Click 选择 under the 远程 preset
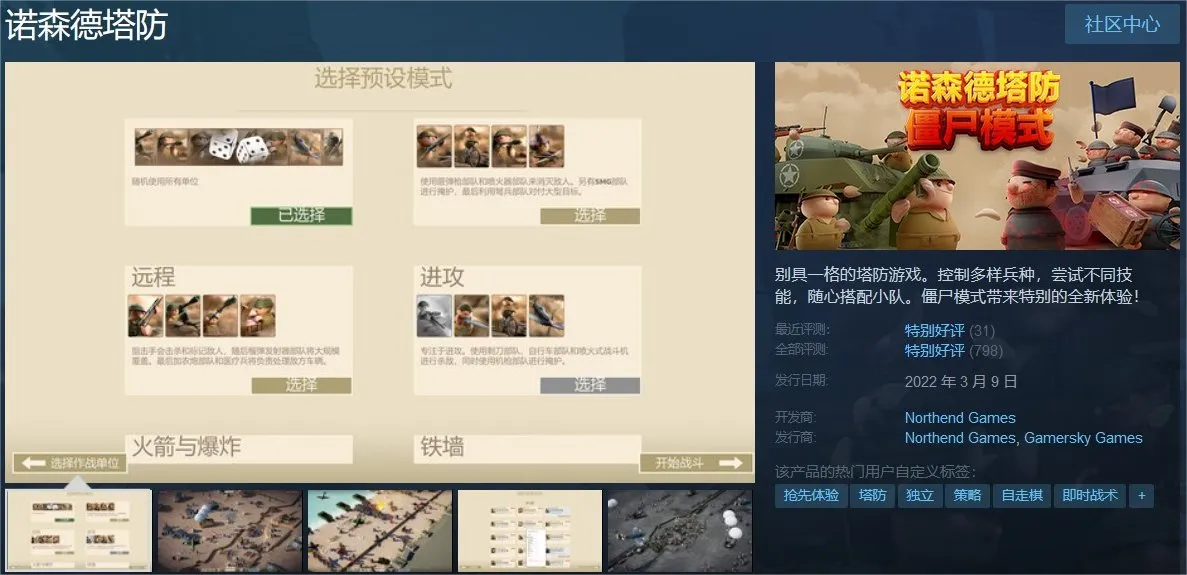Image resolution: width=1187 pixels, height=575 pixels. pos(301,385)
